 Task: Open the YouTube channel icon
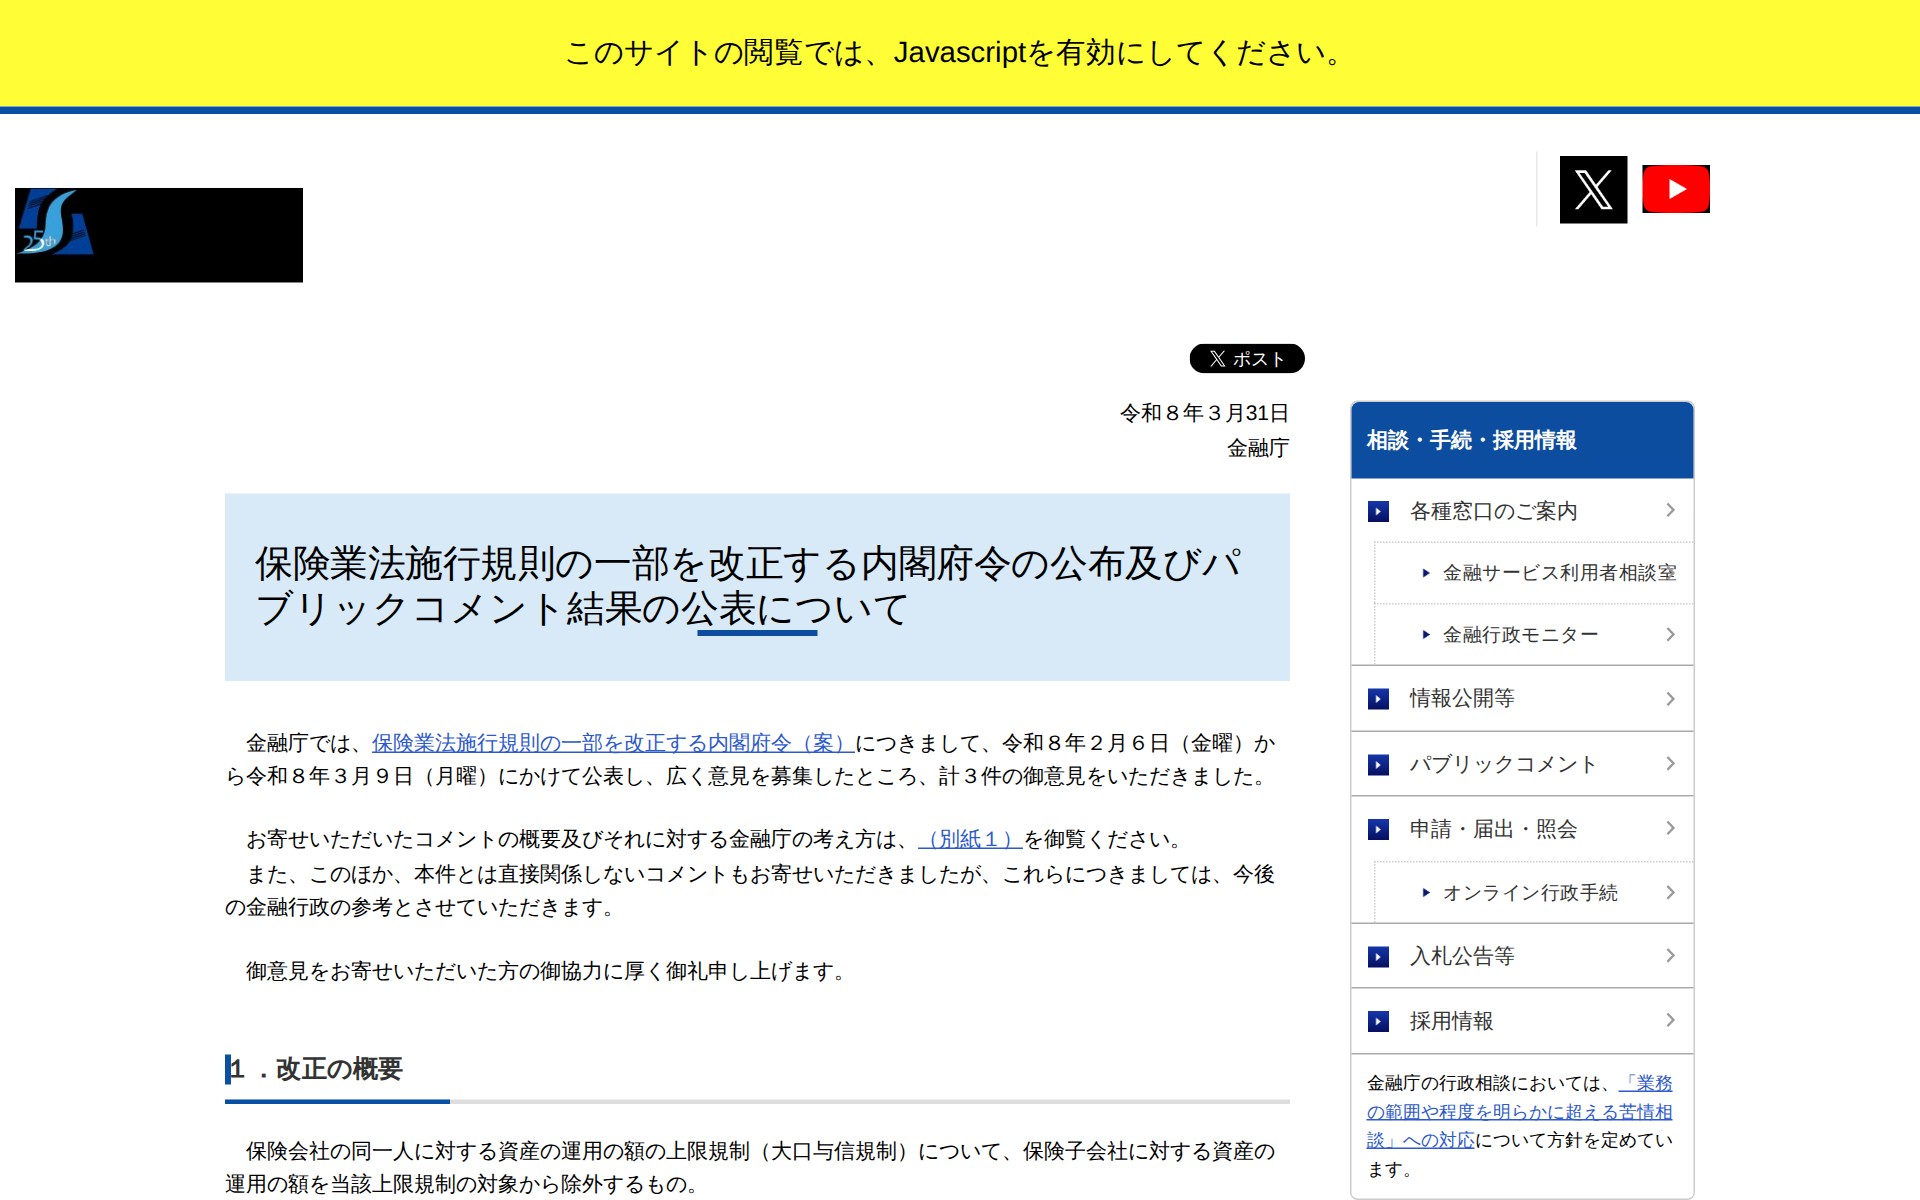(x=1675, y=190)
